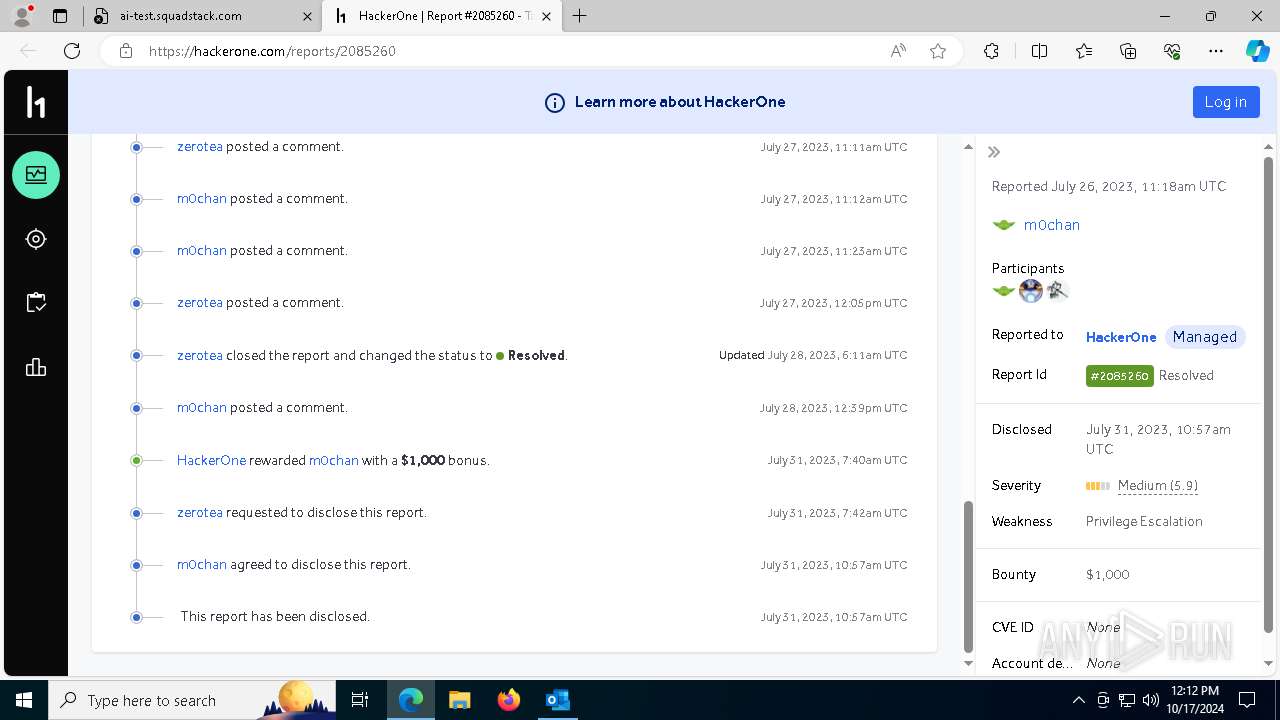
Task: Open the tab actions menu icon
Action: 60,16
